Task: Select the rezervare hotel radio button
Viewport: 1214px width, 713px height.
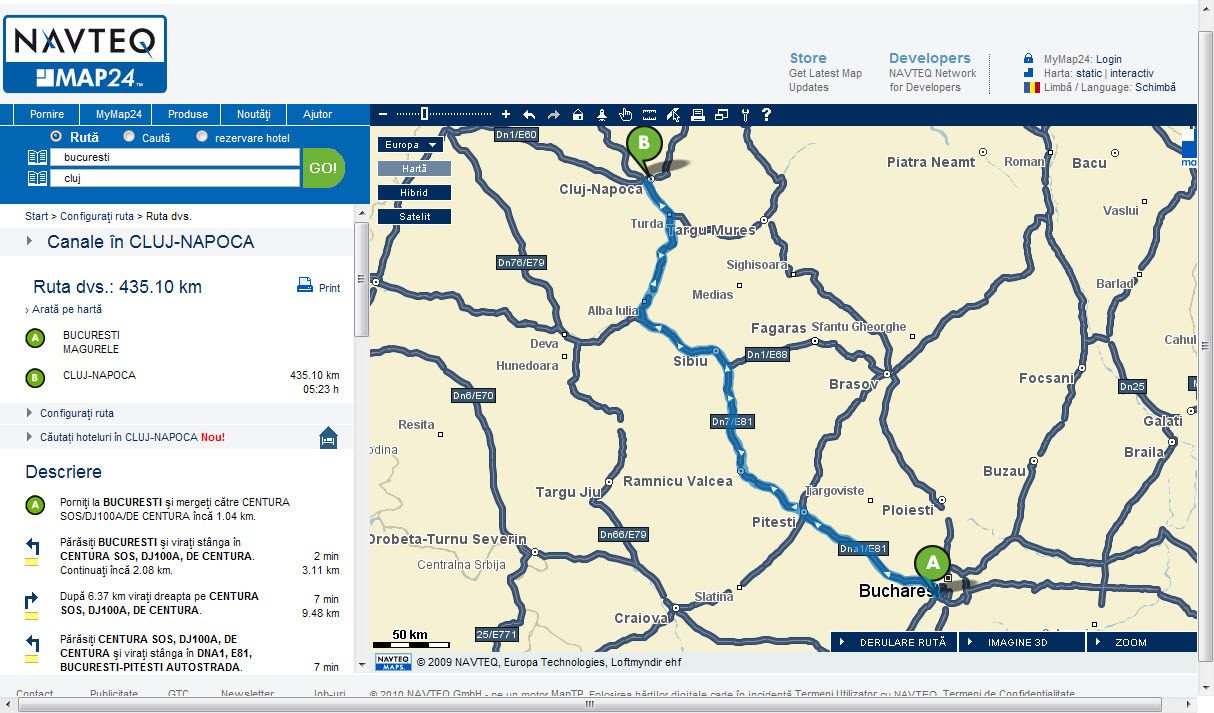Action: (202, 136)
